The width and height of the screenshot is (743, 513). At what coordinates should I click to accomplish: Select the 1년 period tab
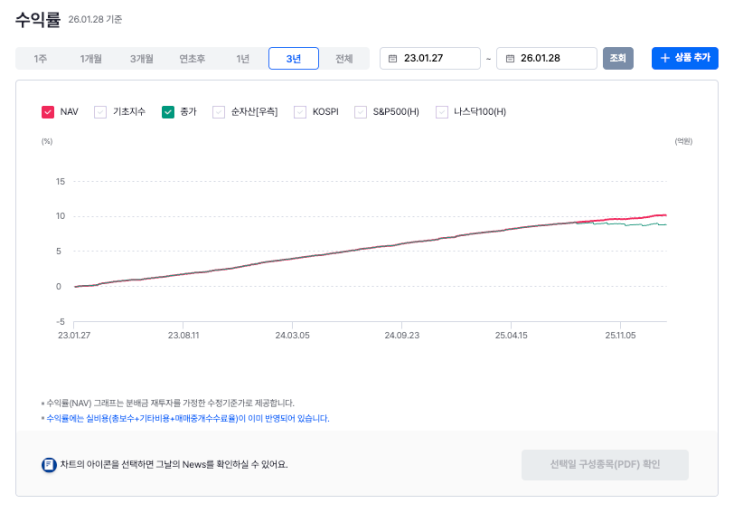click(243, 59)
